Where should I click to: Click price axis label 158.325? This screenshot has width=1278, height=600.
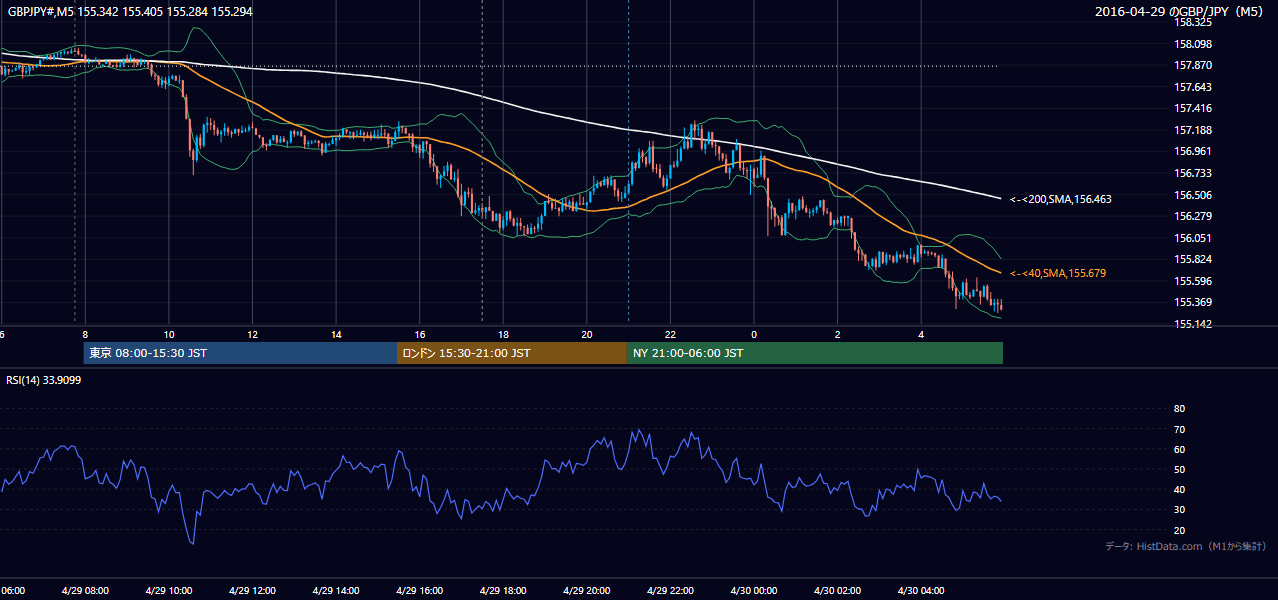[x=1194, y=22]
